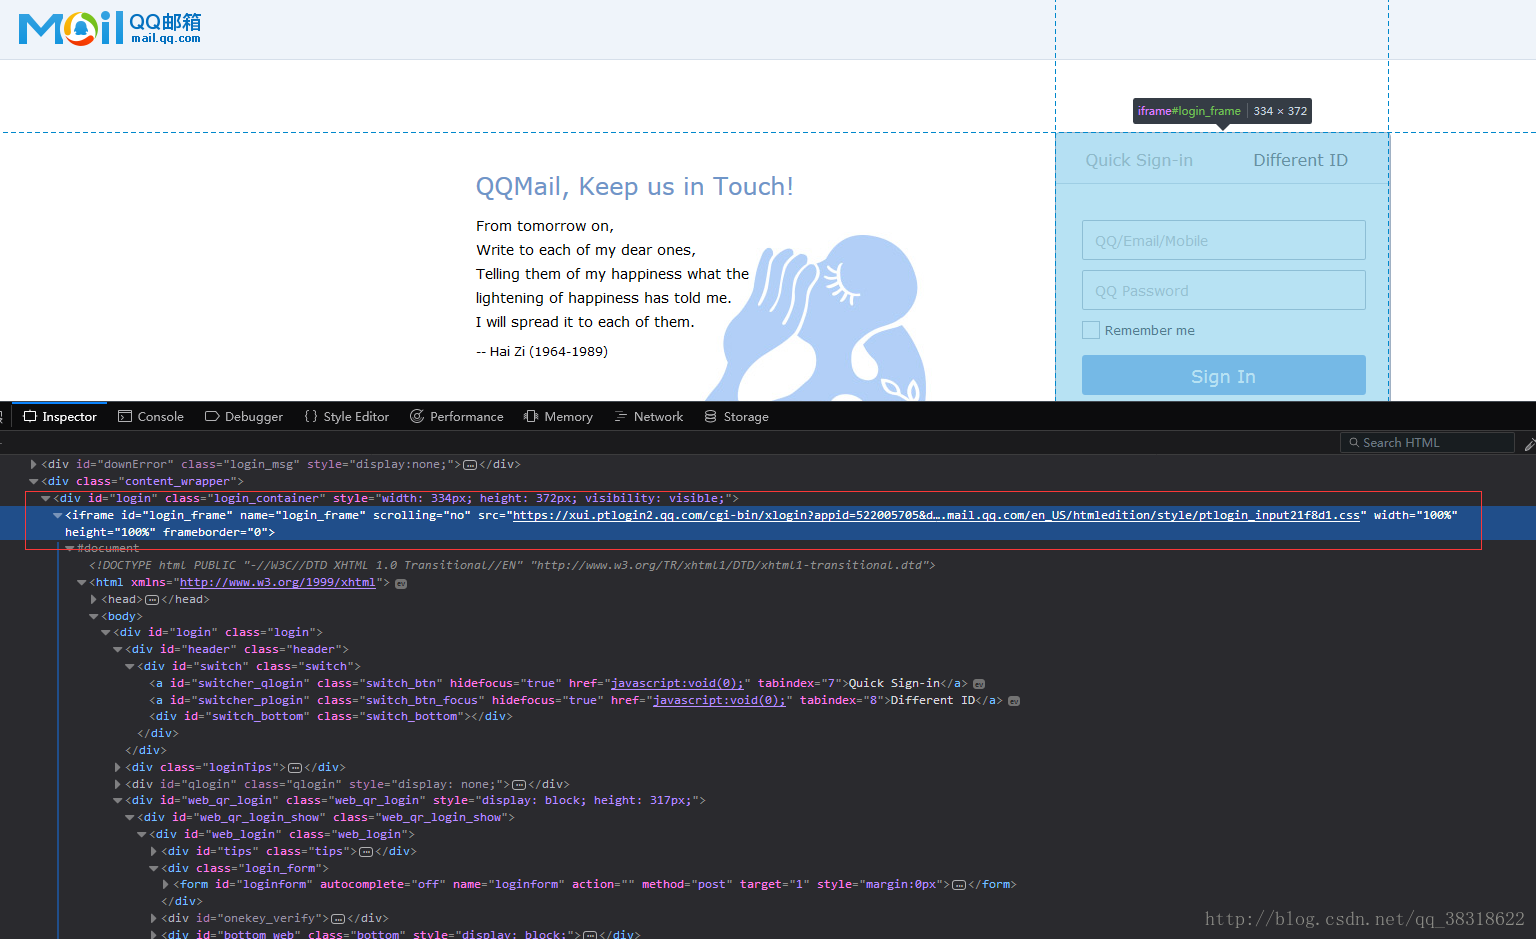
Task: Open the Style Editor tab
Action: click(x=346, y=417)
